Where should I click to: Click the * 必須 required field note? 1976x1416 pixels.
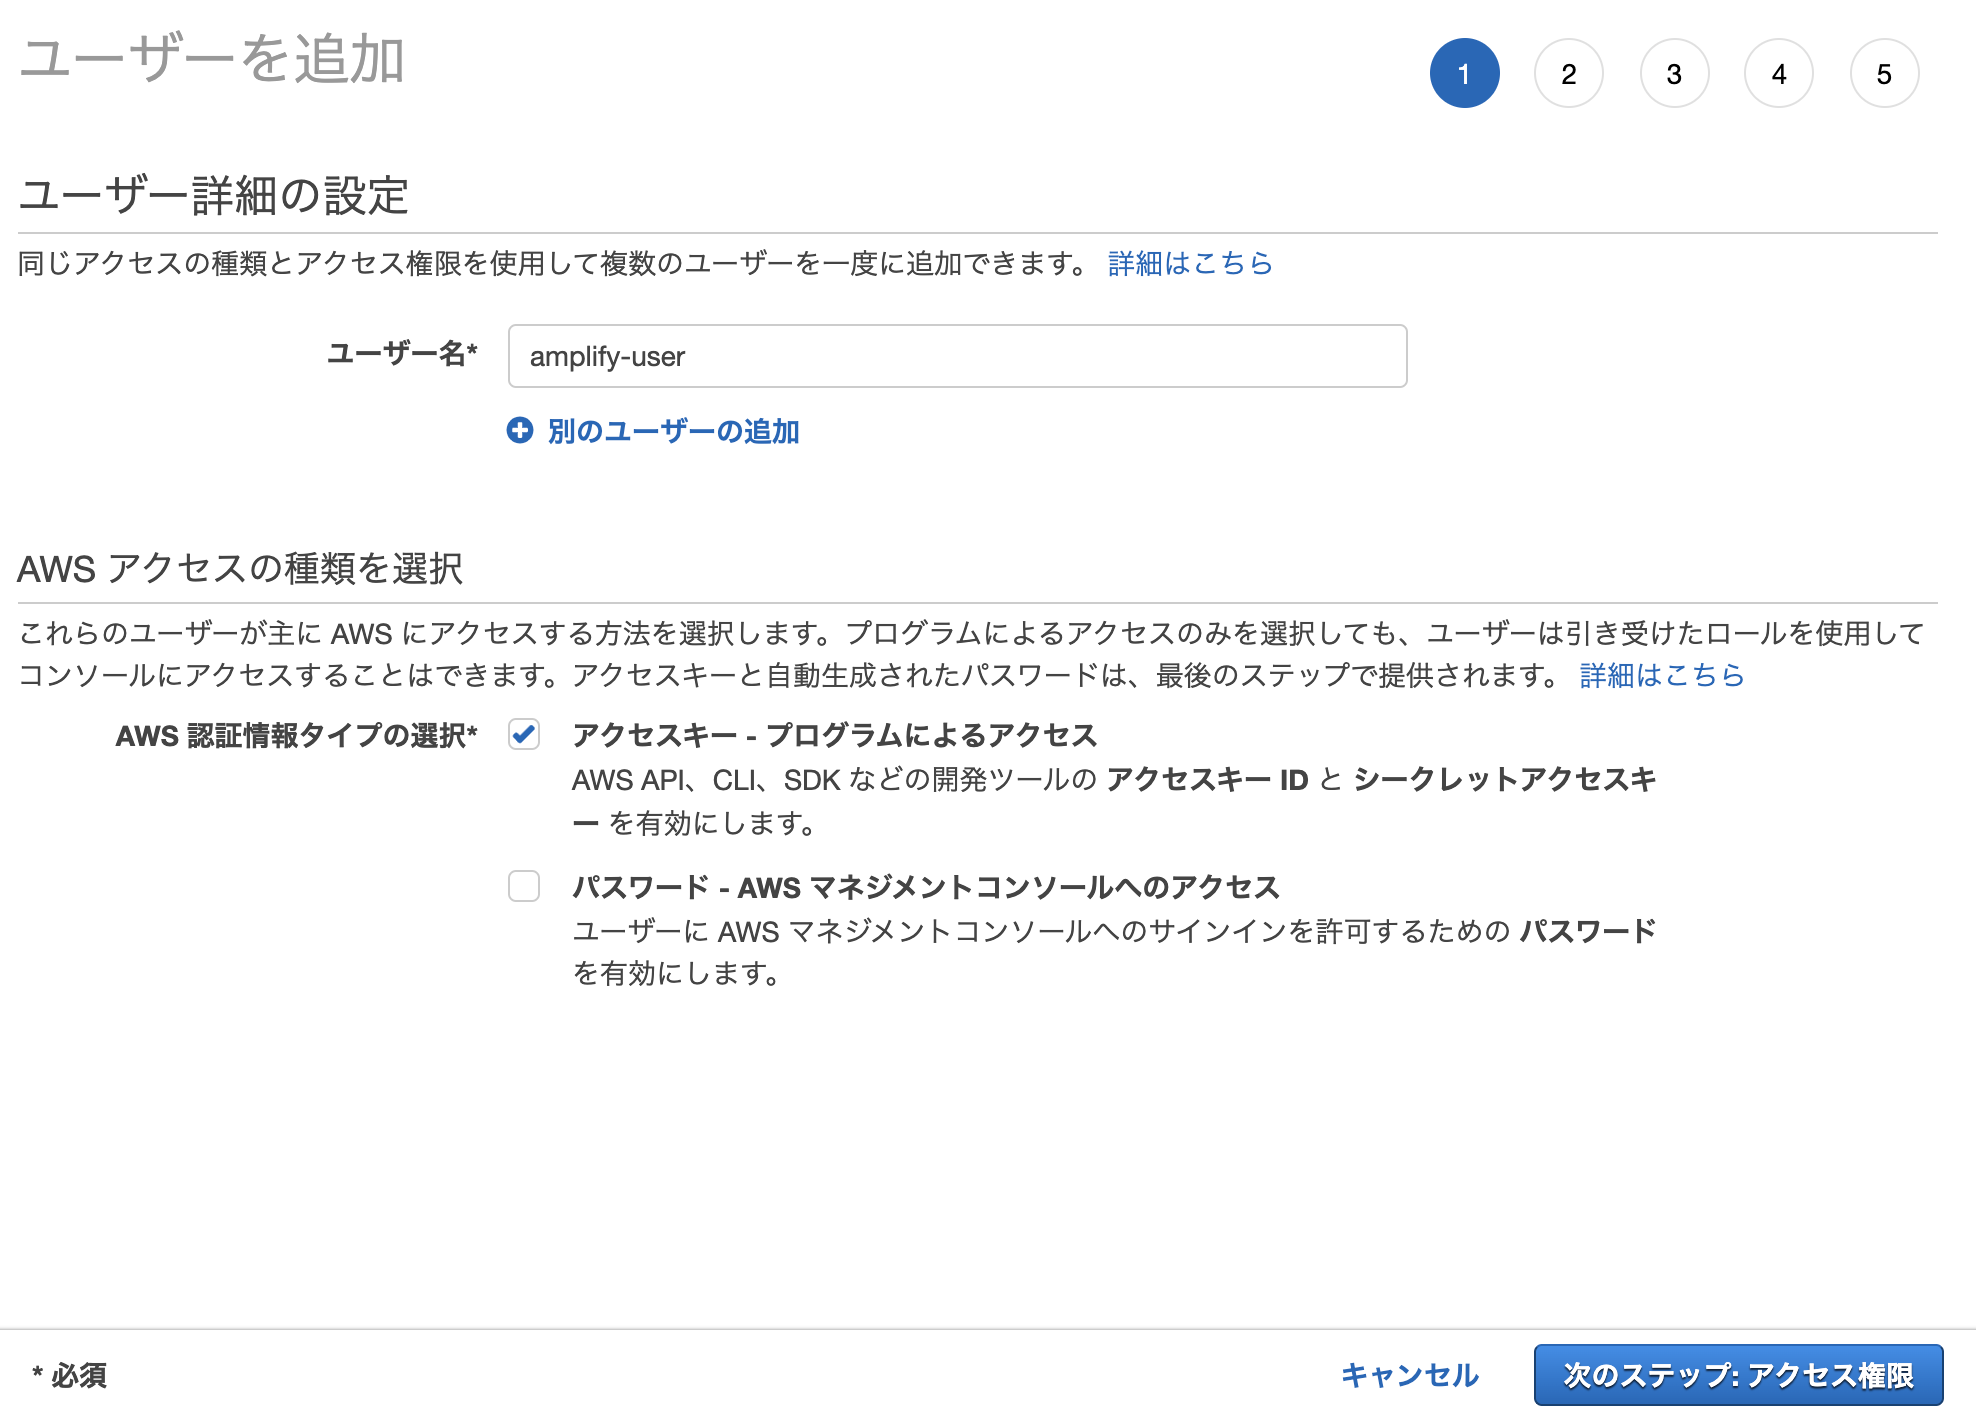pyautogui.click(x=70, y=1376)
